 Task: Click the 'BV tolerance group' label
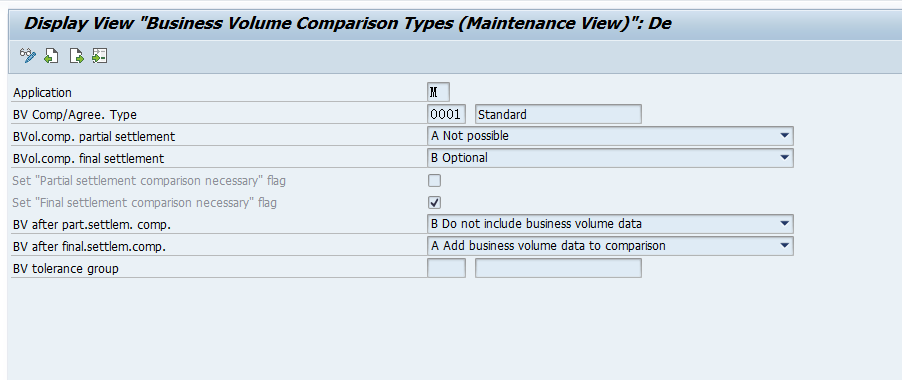tap(66, 268)
